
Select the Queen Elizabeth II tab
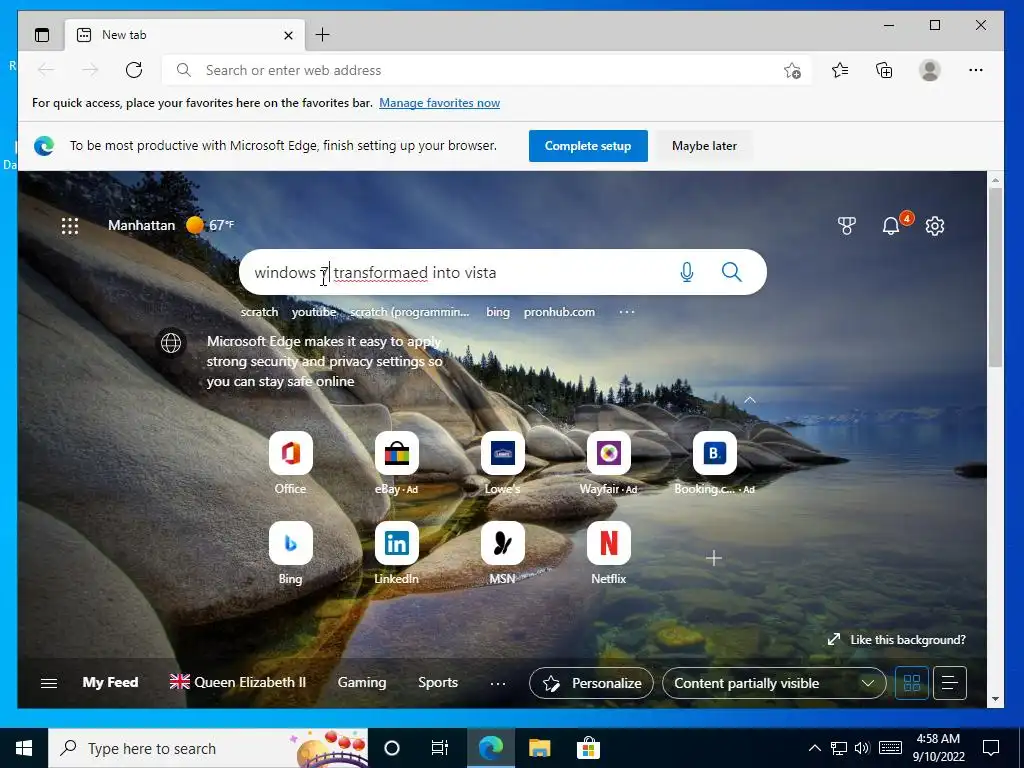click(x=238, y=682)
